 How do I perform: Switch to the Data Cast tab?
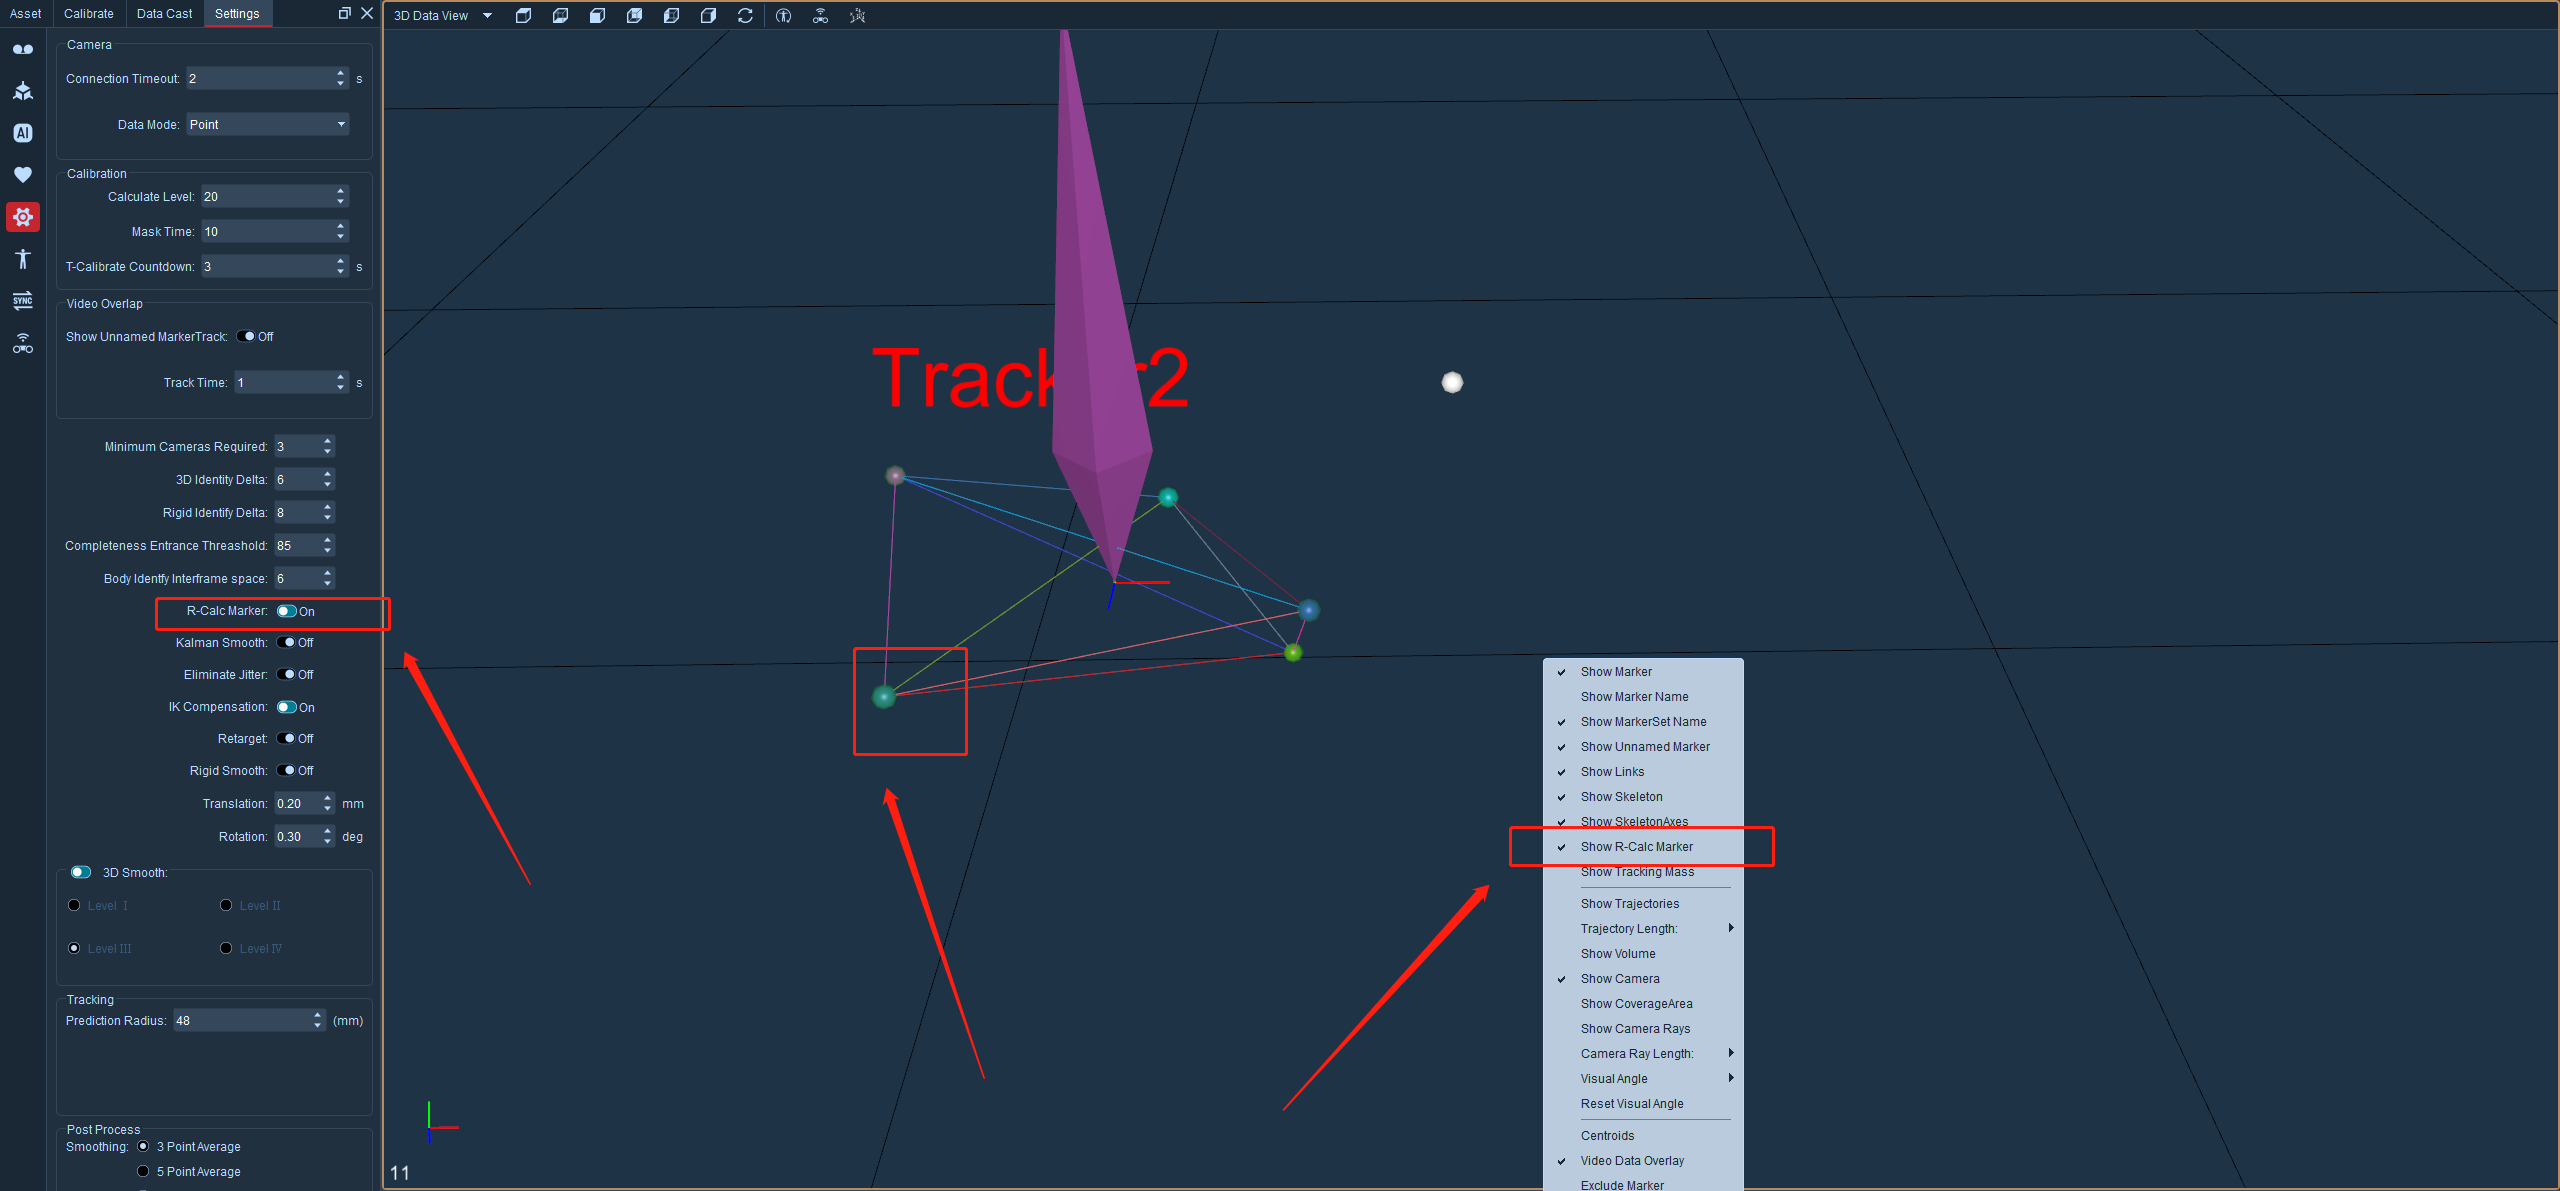(x=165, y=13)
